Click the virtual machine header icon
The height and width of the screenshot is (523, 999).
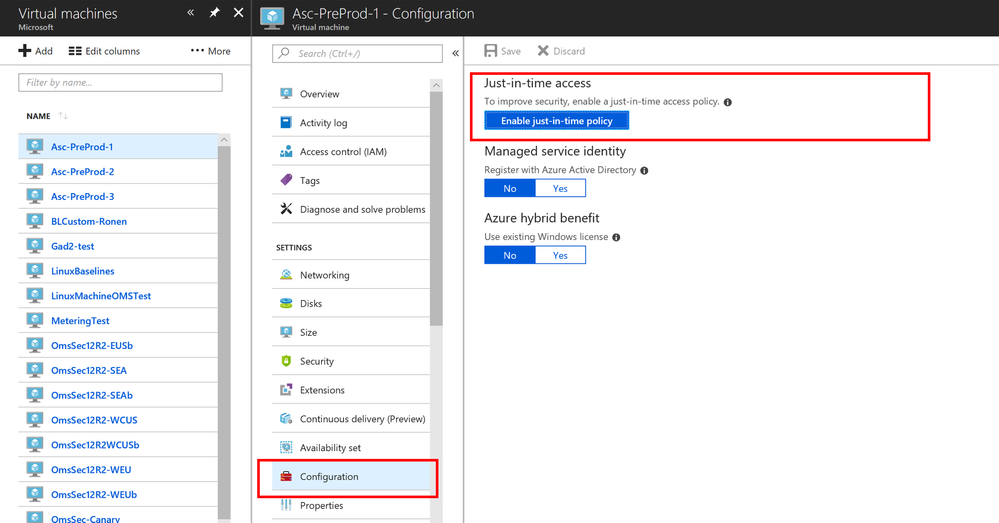[272, 18]
